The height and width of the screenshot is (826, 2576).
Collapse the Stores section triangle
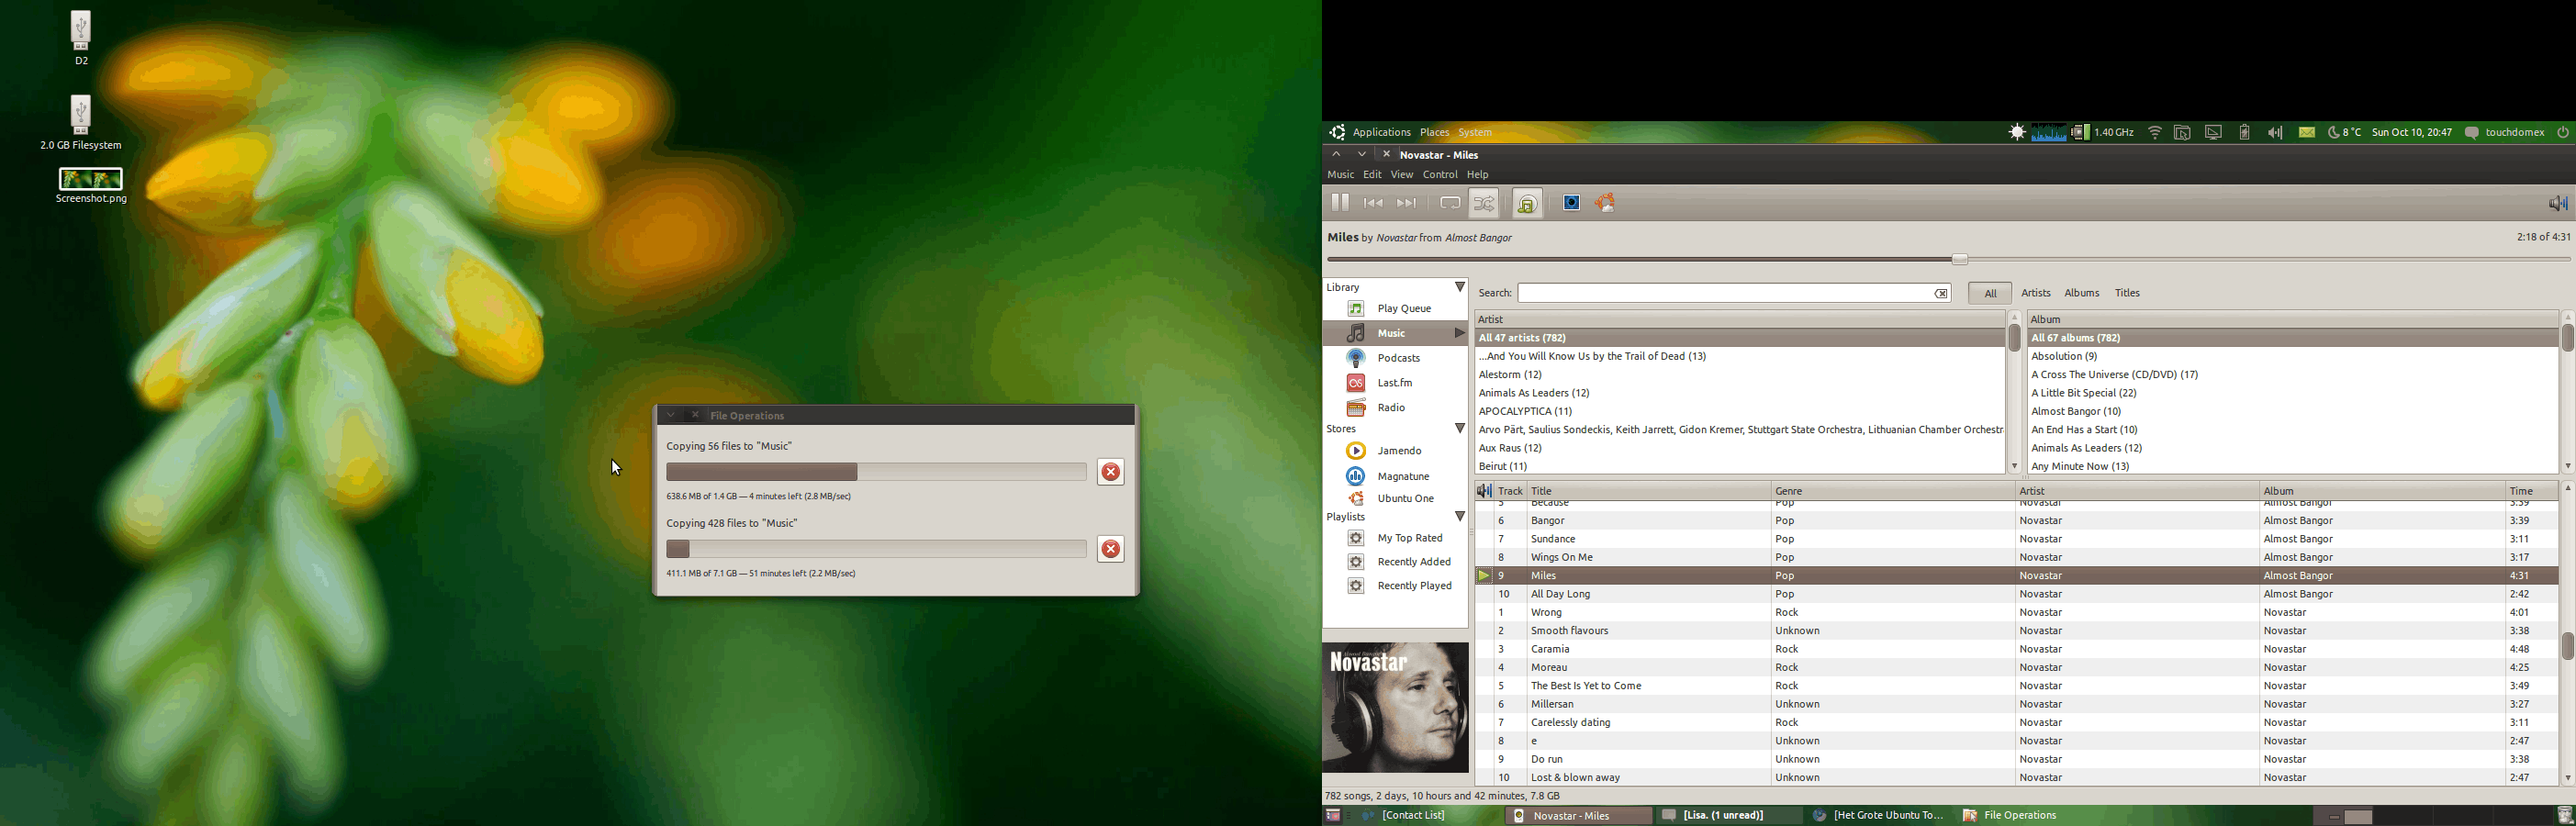coord(1459,429)
